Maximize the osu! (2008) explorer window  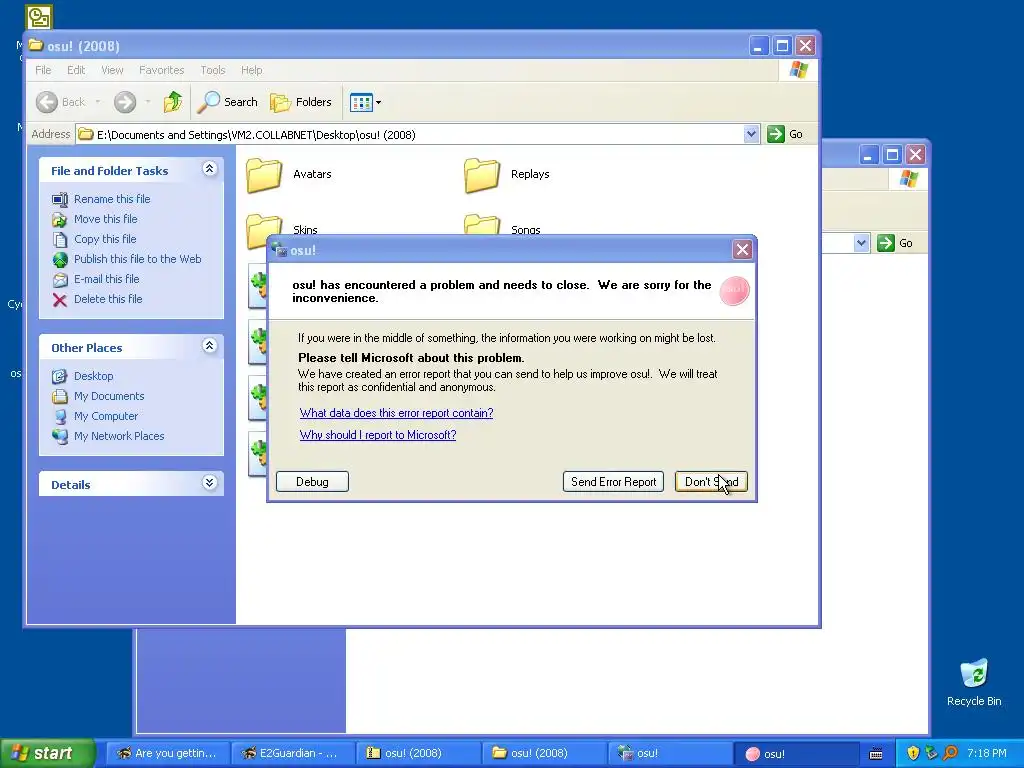782,46
